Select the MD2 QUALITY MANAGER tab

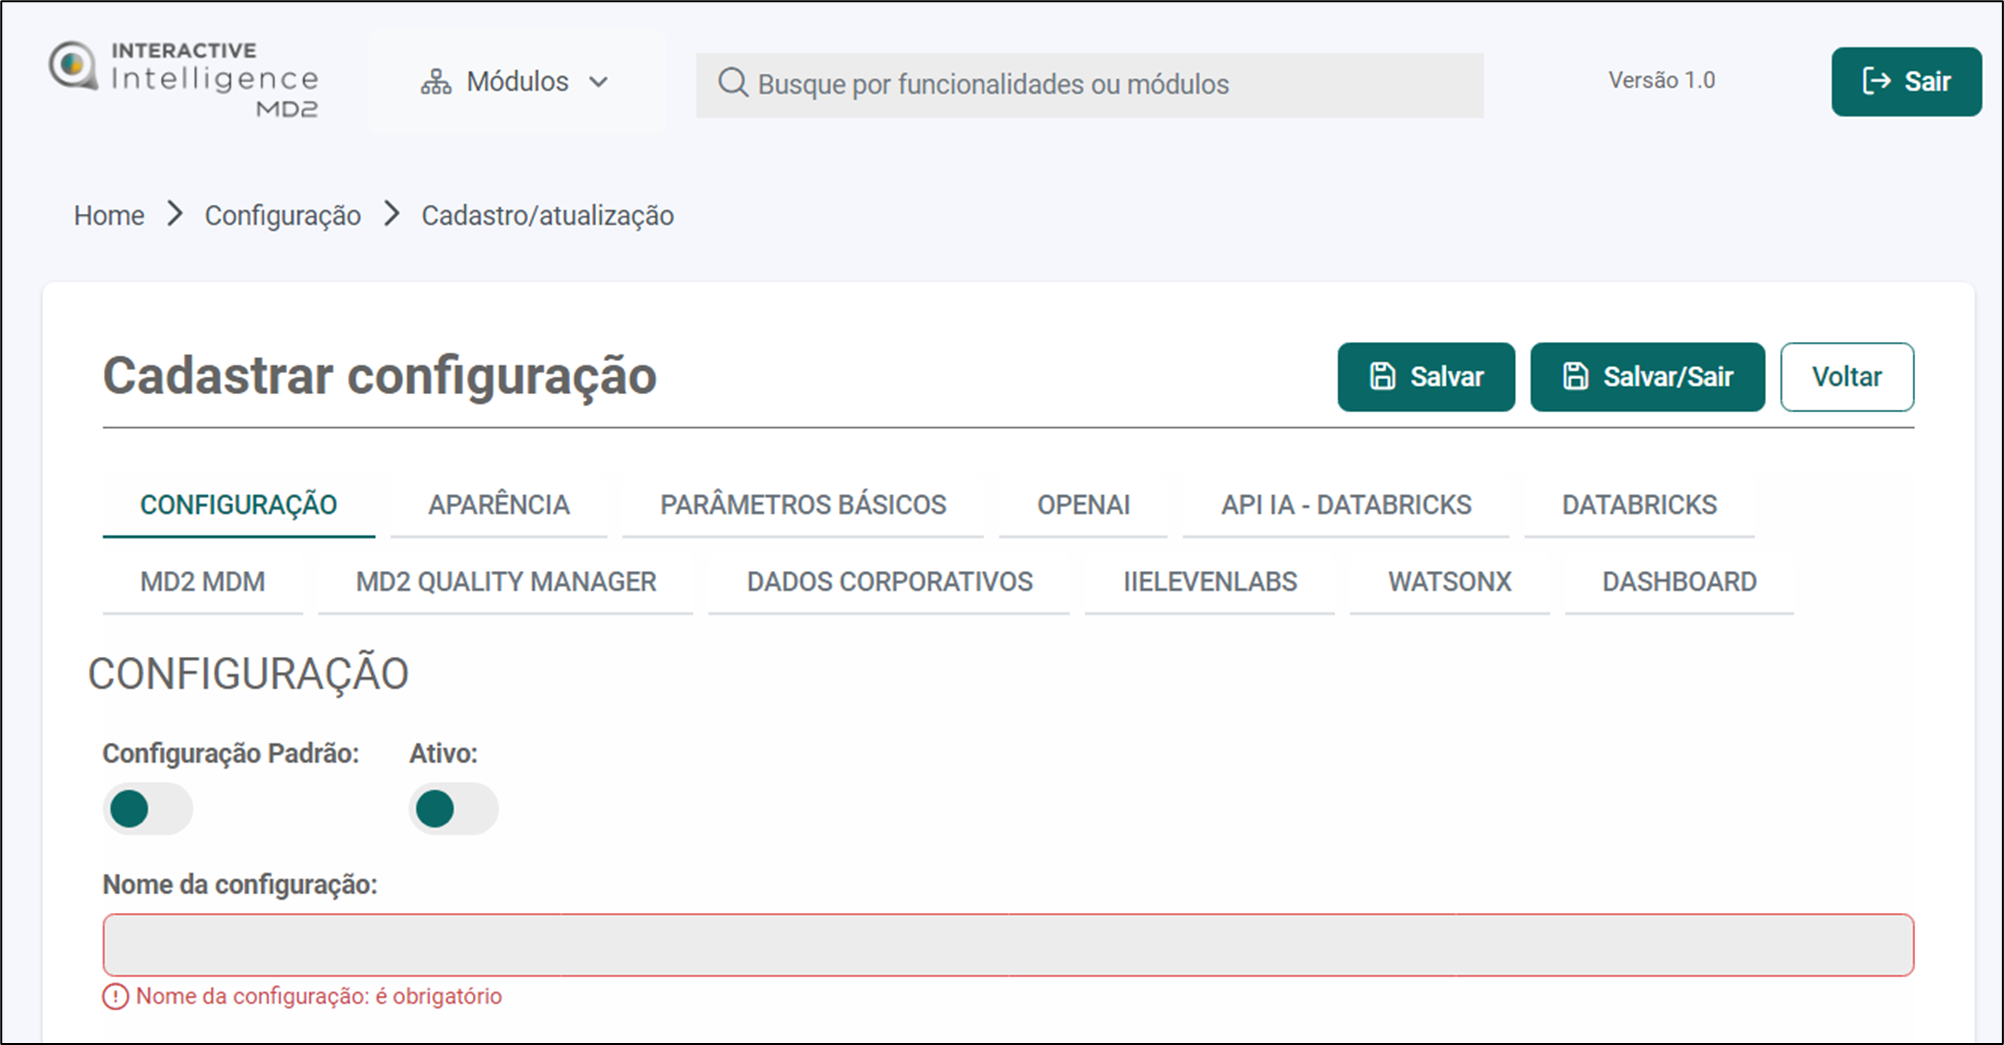tap(505, 582)
